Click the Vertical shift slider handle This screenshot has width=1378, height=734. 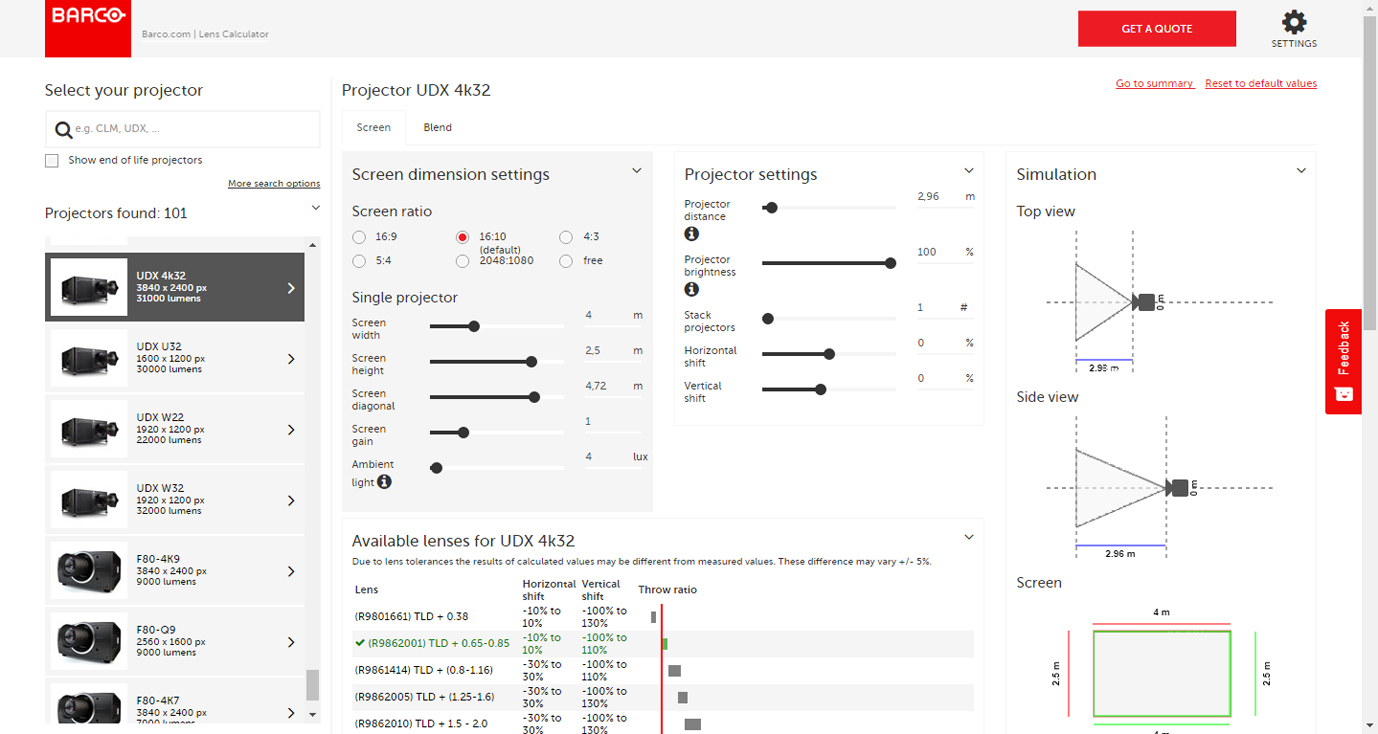820,390
